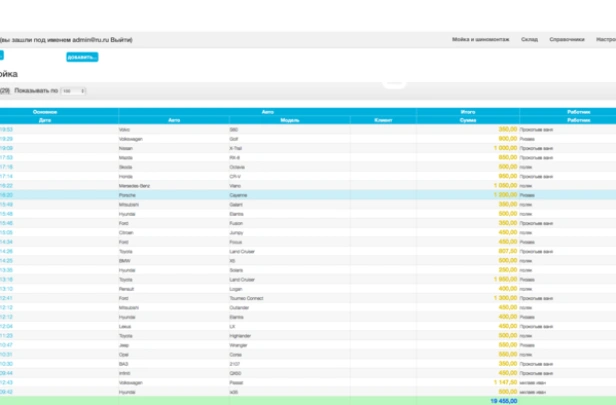Click the Клиент column header

tap(382, 120)
